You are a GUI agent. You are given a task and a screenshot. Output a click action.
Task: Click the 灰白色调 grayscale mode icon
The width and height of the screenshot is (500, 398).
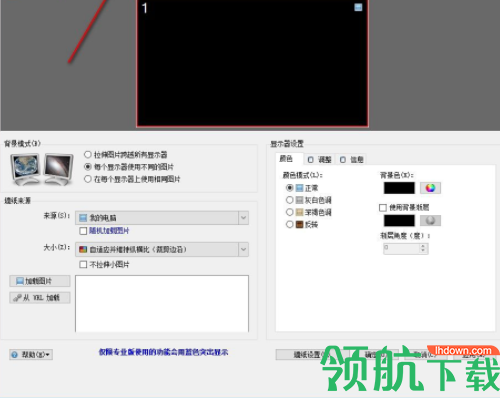pos(299,200)
